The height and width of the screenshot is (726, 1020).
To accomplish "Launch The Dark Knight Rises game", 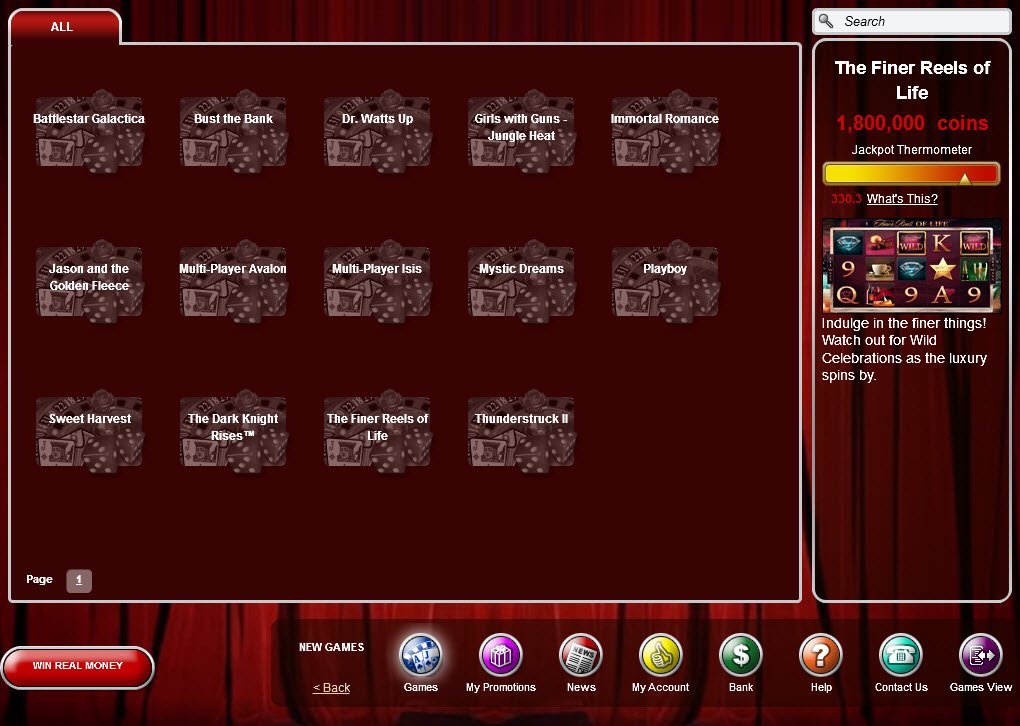I will coord(233,432).
